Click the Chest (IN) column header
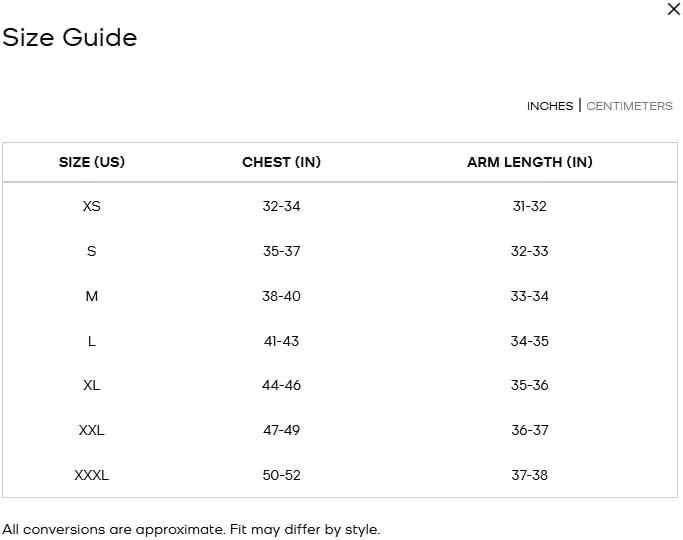This screenshot has width=683, height=540. [x=281, y=162]
